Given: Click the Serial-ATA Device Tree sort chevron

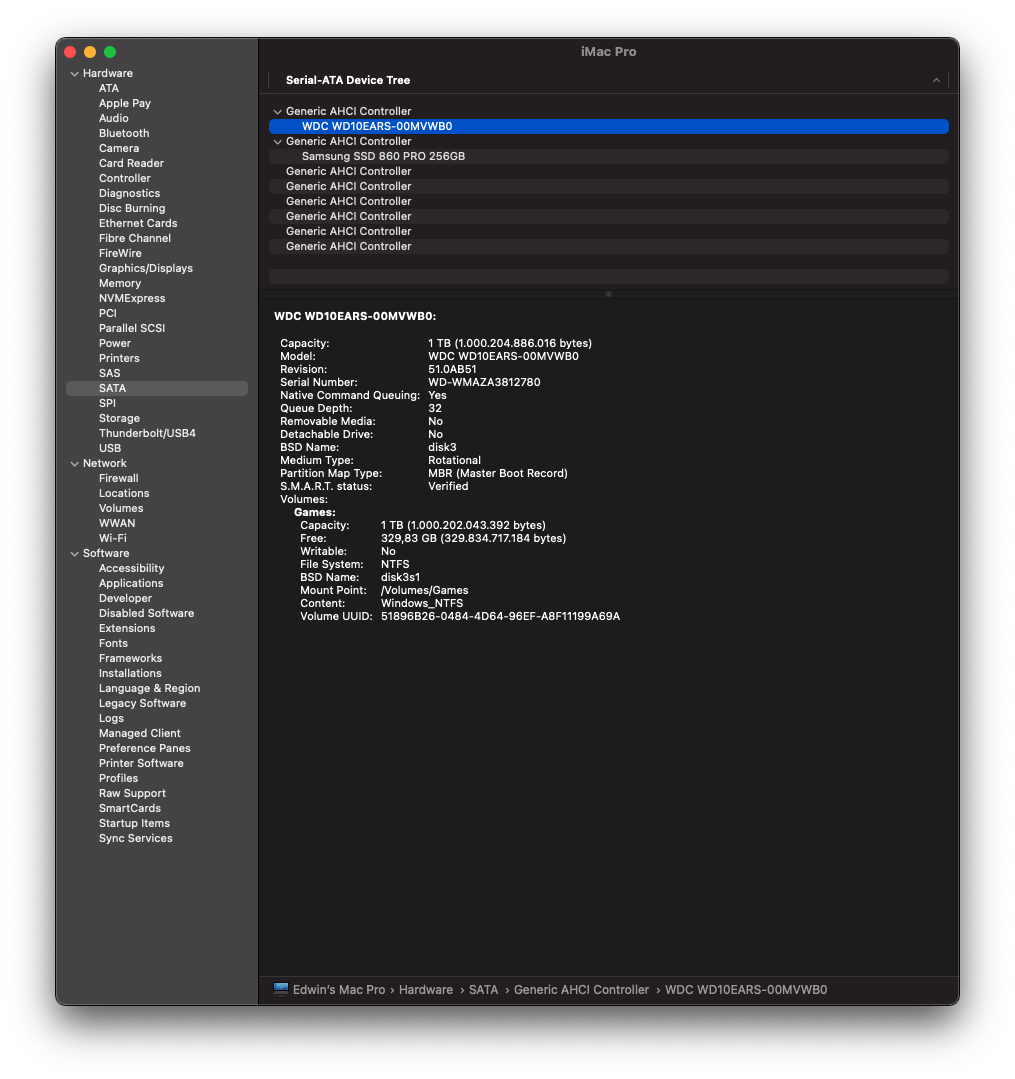Looking at the screenshot, I should pos(936,80).
